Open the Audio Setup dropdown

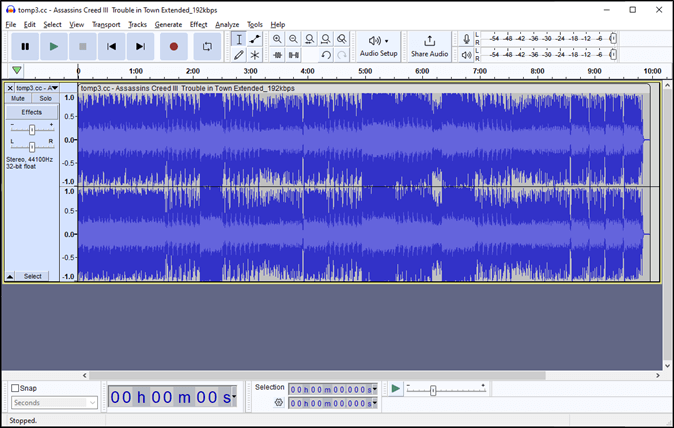378,46
